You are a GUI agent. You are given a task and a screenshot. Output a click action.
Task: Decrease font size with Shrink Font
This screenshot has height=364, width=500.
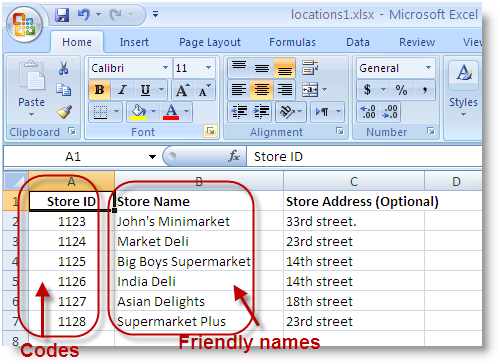coord(205,90)
